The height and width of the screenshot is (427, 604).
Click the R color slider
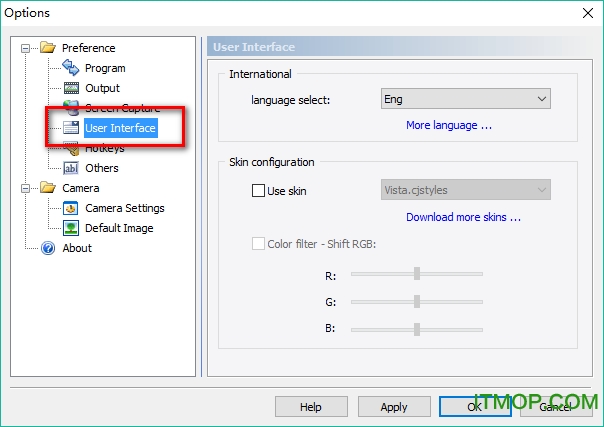417,273
